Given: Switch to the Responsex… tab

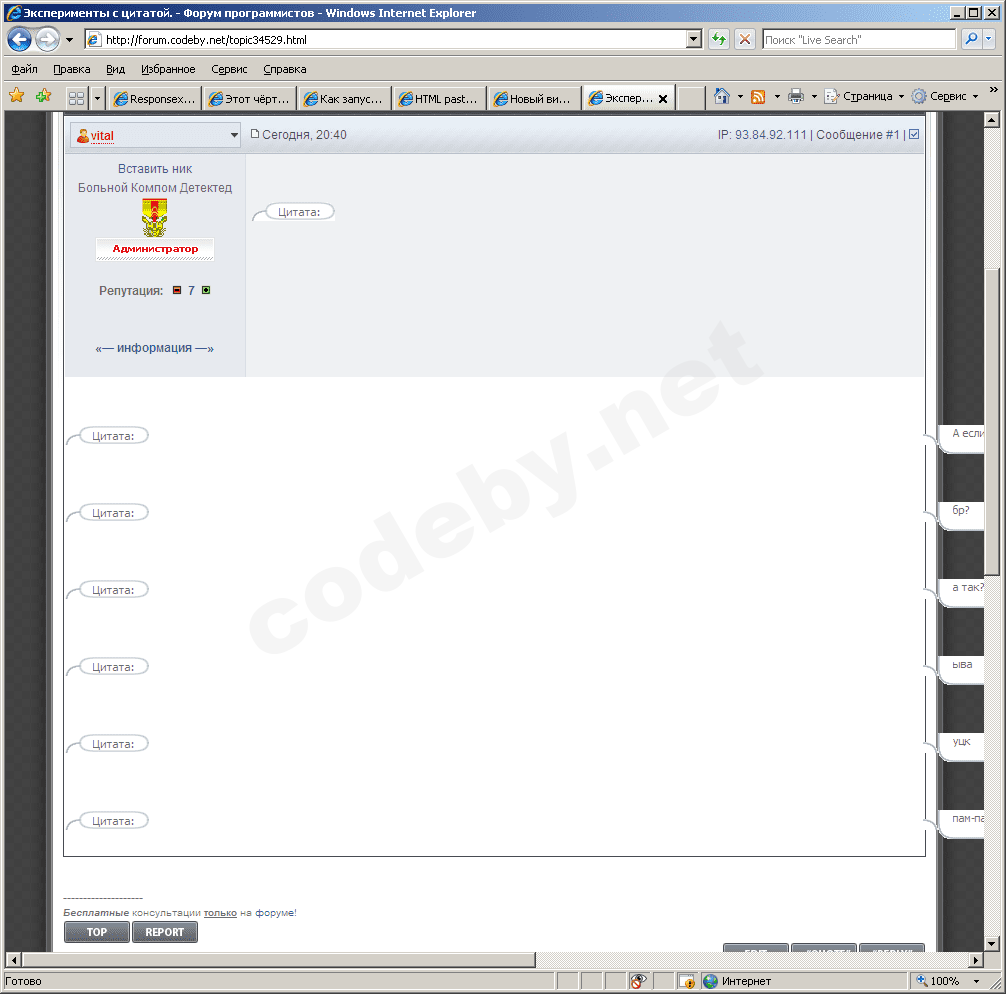Looking at the screenshot, I should (155, 99).
